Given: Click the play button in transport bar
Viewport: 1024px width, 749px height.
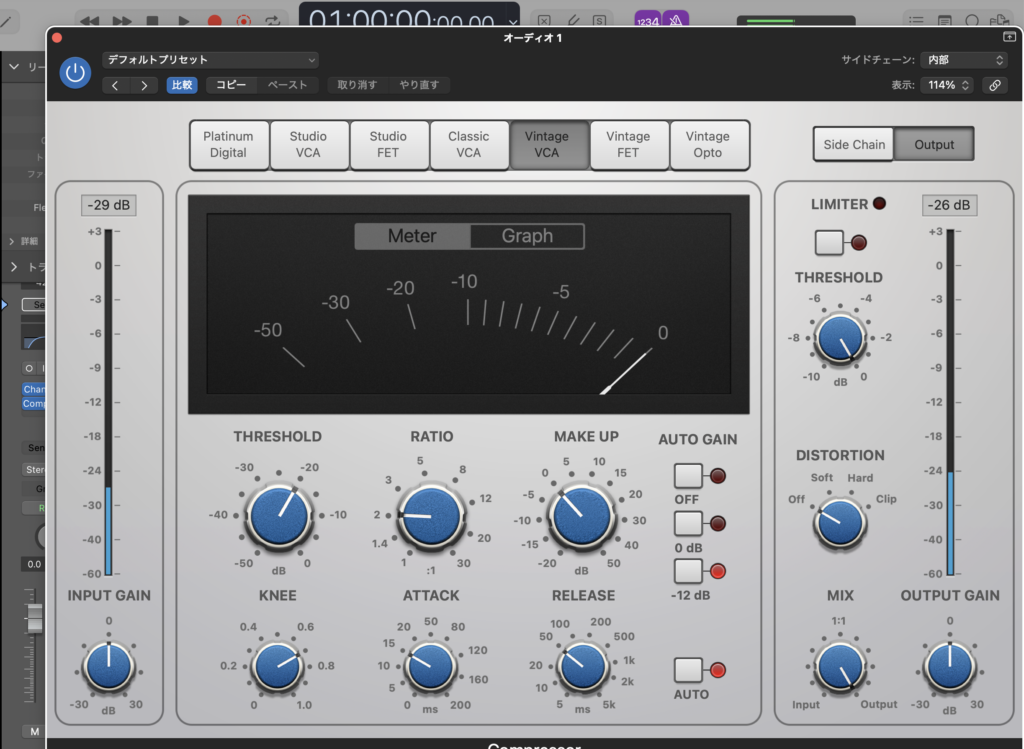Looking at the screenshot, I should (184, 20).
